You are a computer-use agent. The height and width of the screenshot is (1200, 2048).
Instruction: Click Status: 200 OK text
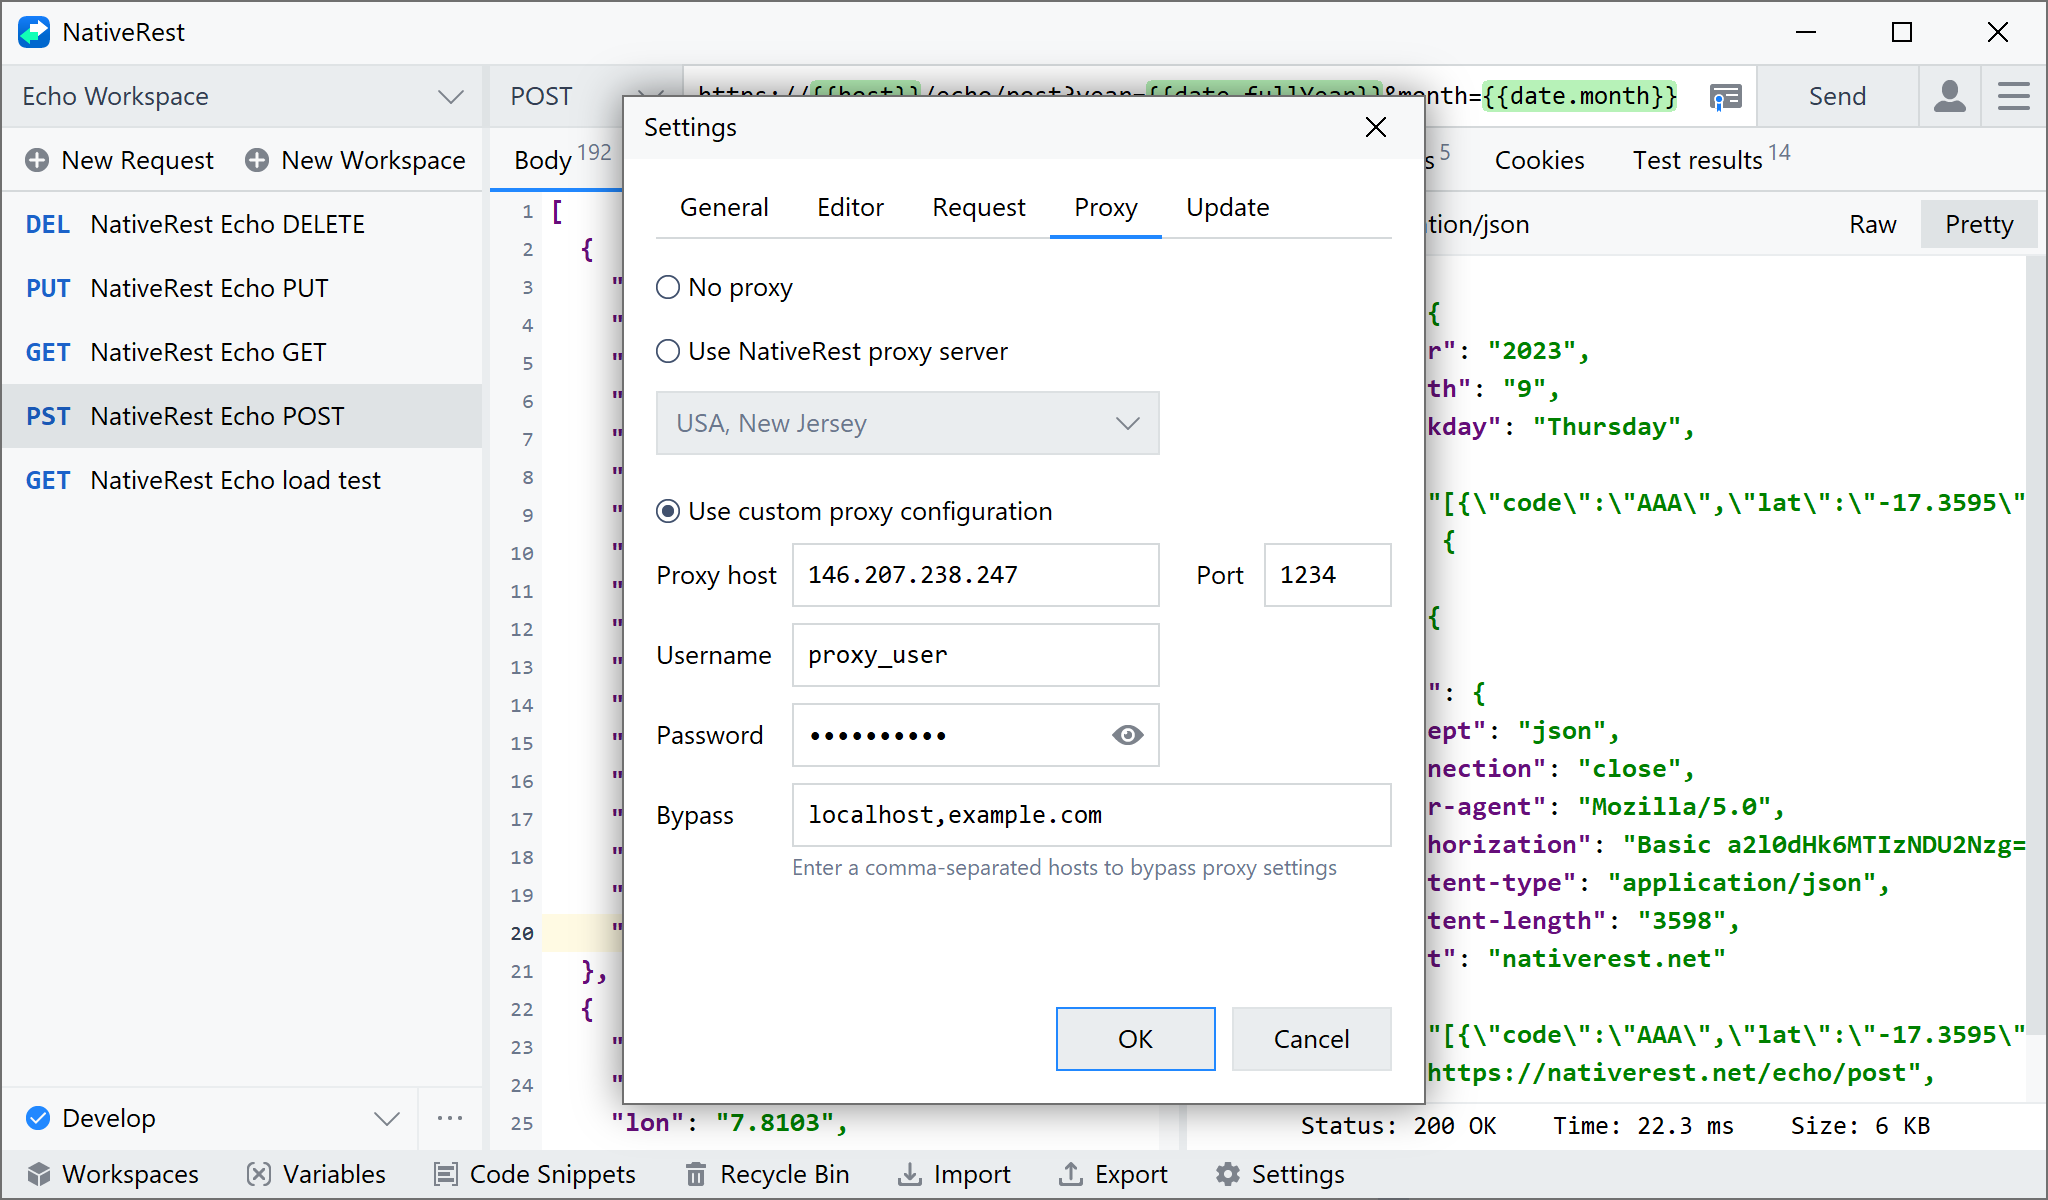tap(1398, 1126)
